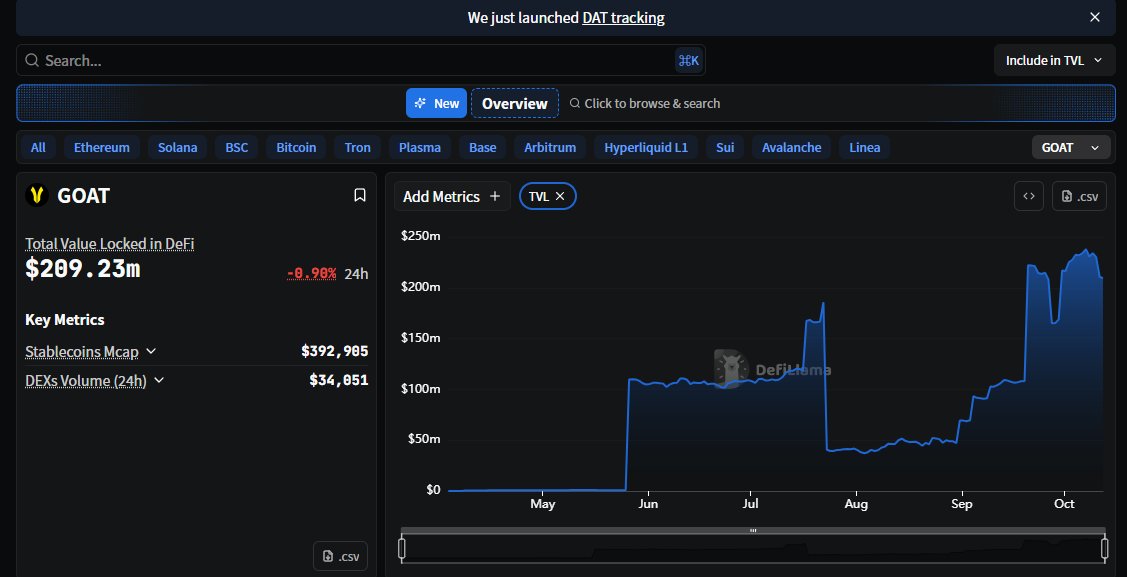Select the Hyperliquid L1 chain filter
The image size is (1127, 577).
(645, 147)
